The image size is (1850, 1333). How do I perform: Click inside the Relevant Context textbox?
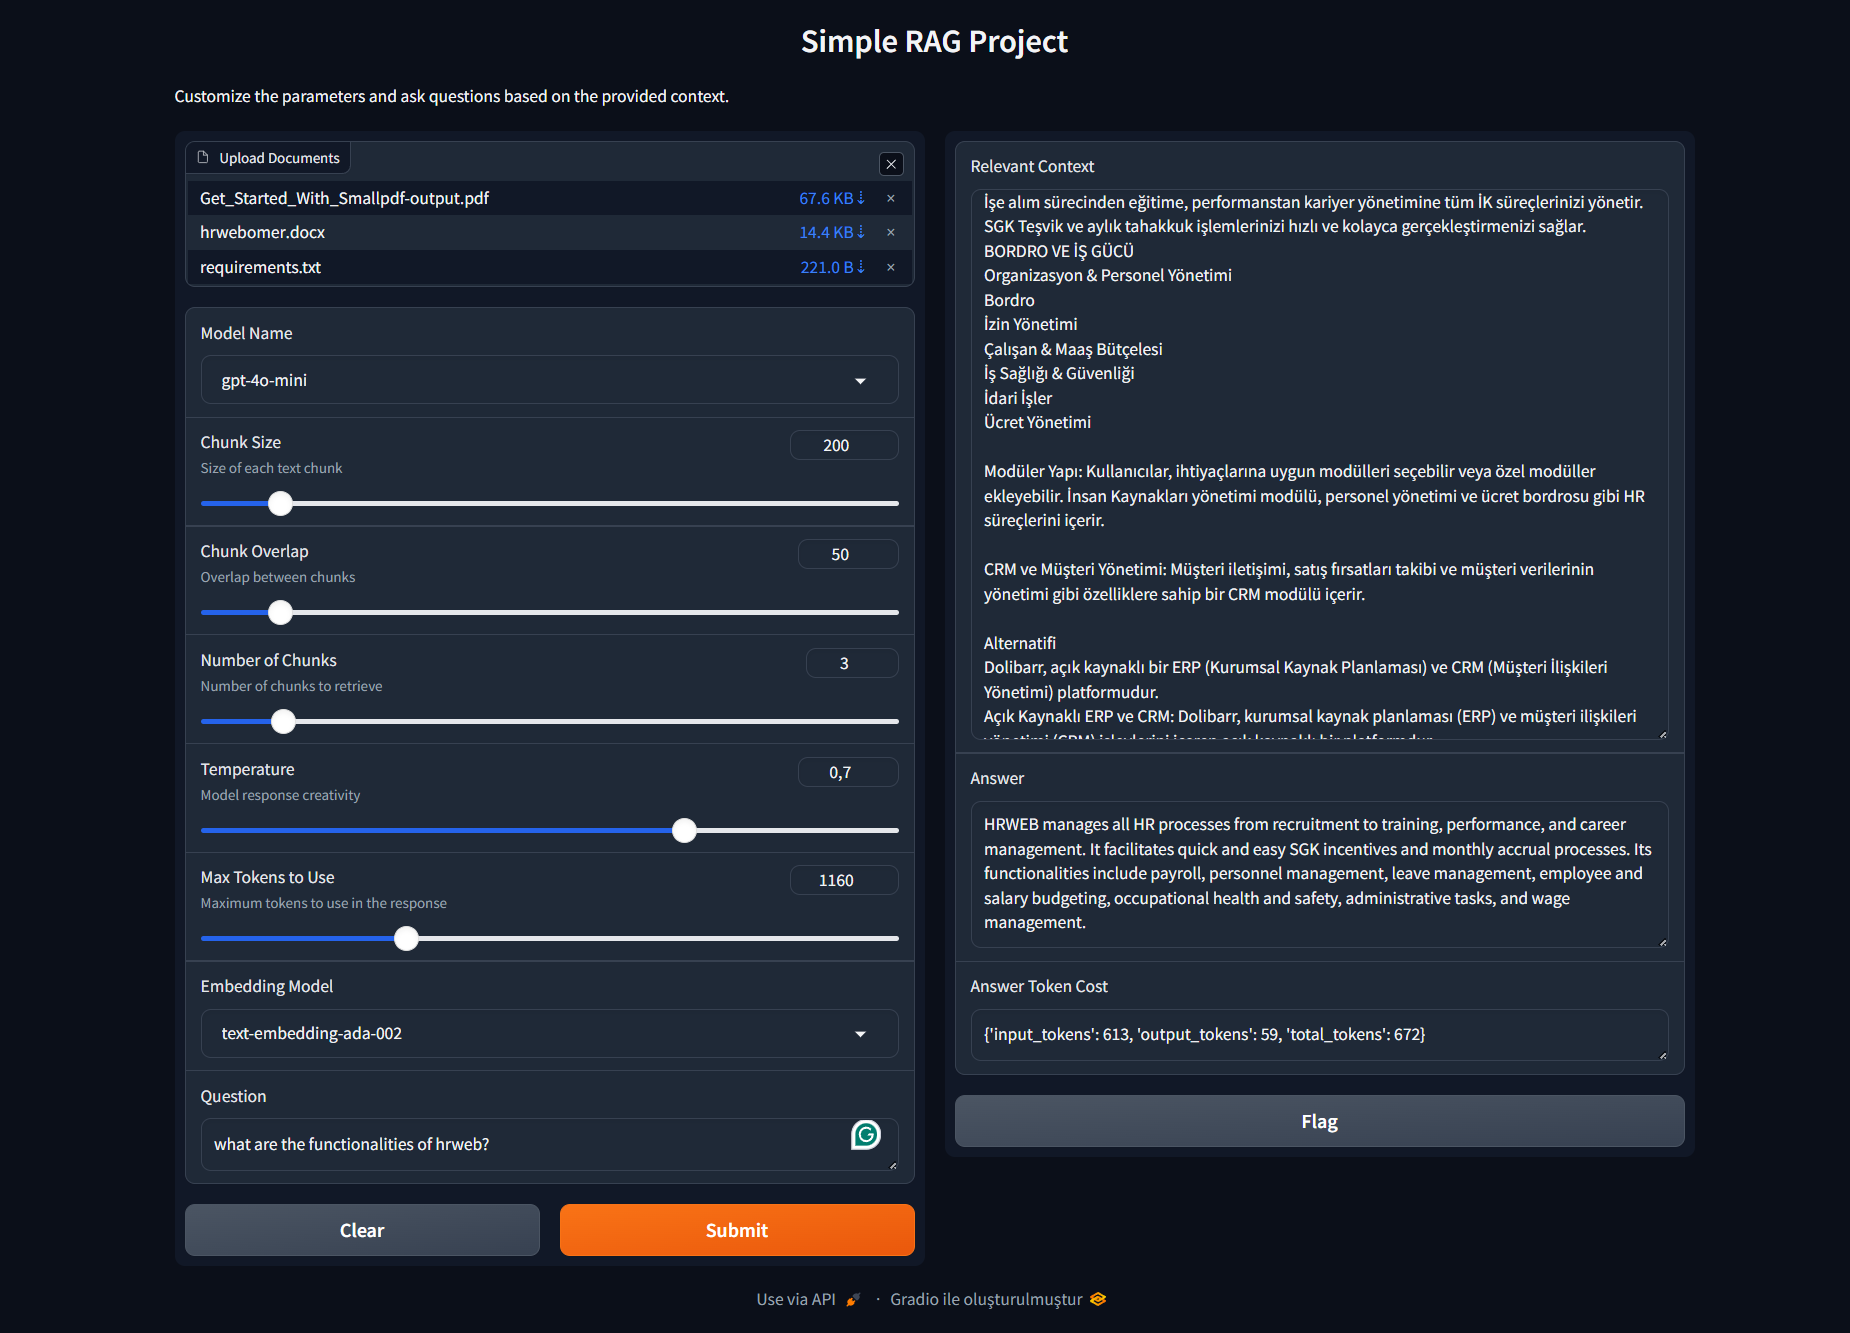pyautogui.click(x=1319, y=465)
